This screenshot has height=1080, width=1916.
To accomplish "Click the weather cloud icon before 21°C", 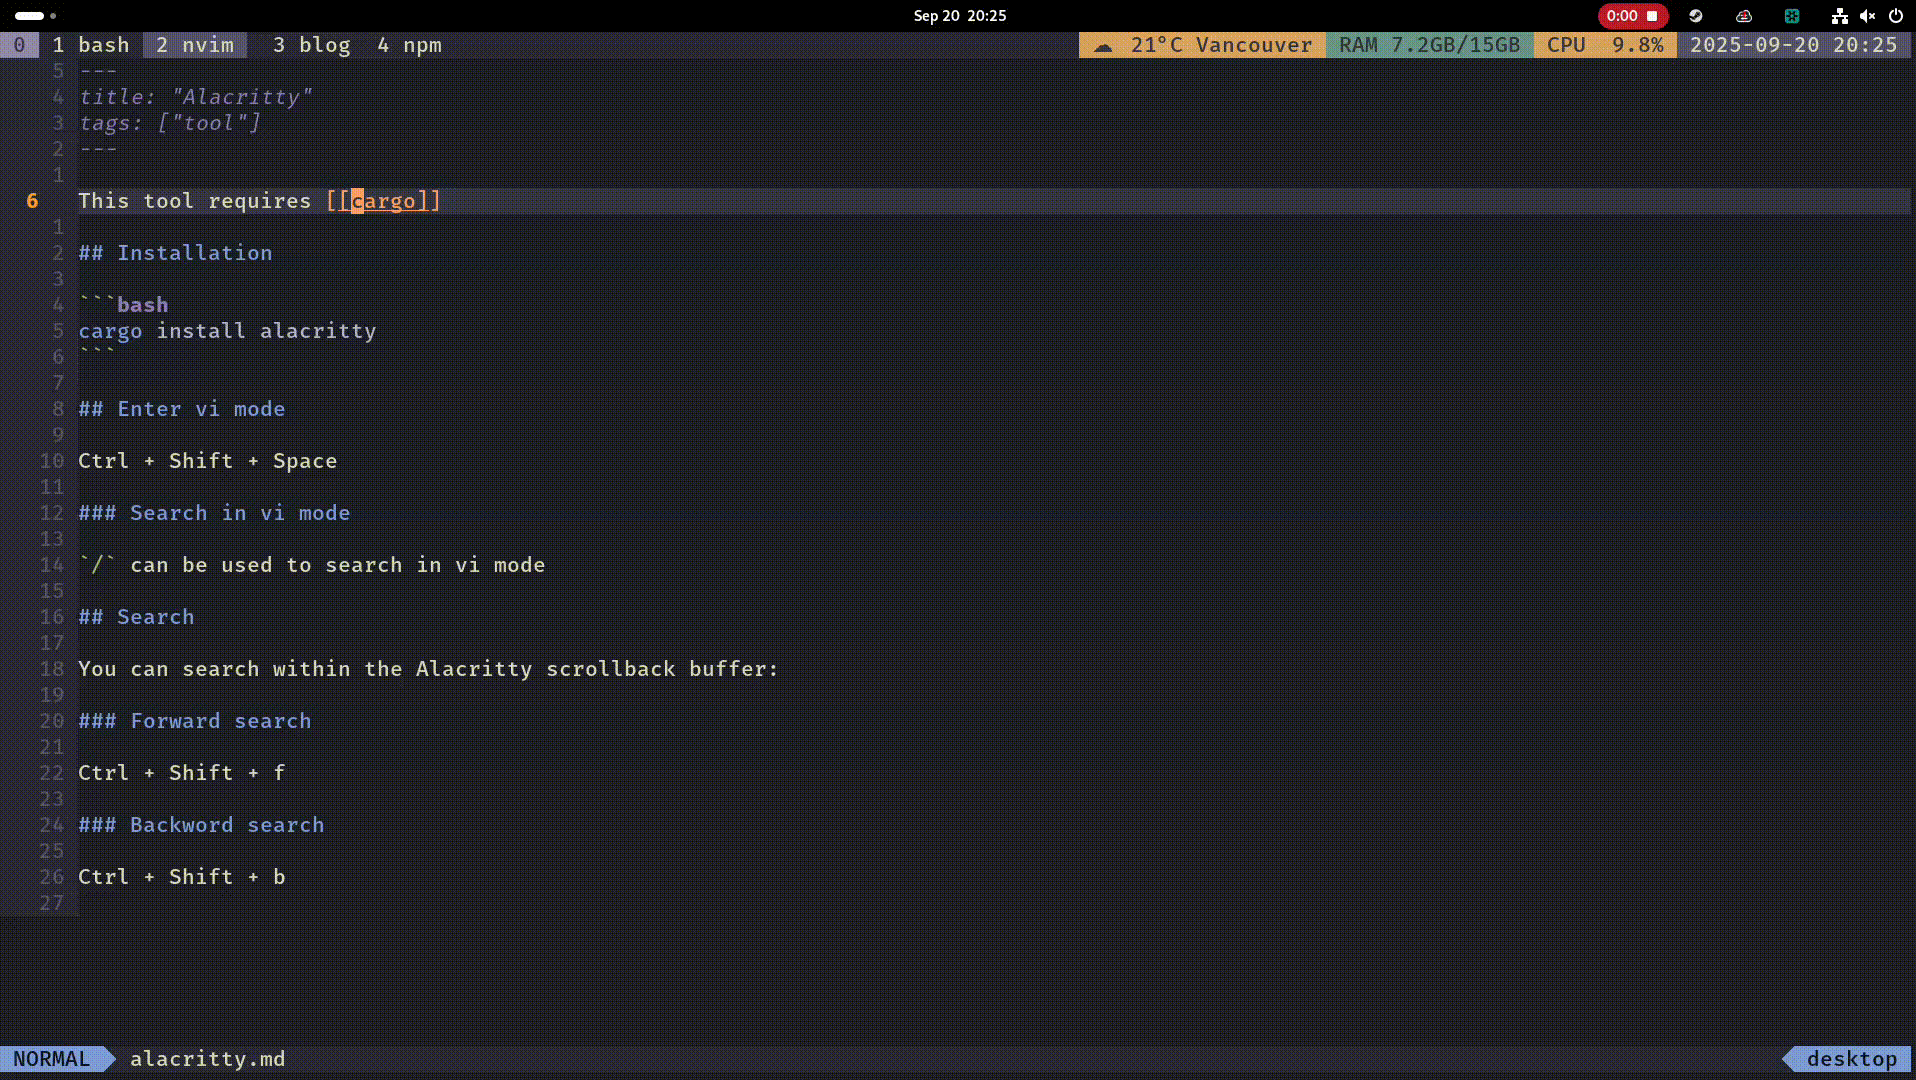I will click(x=1103, y=46).
